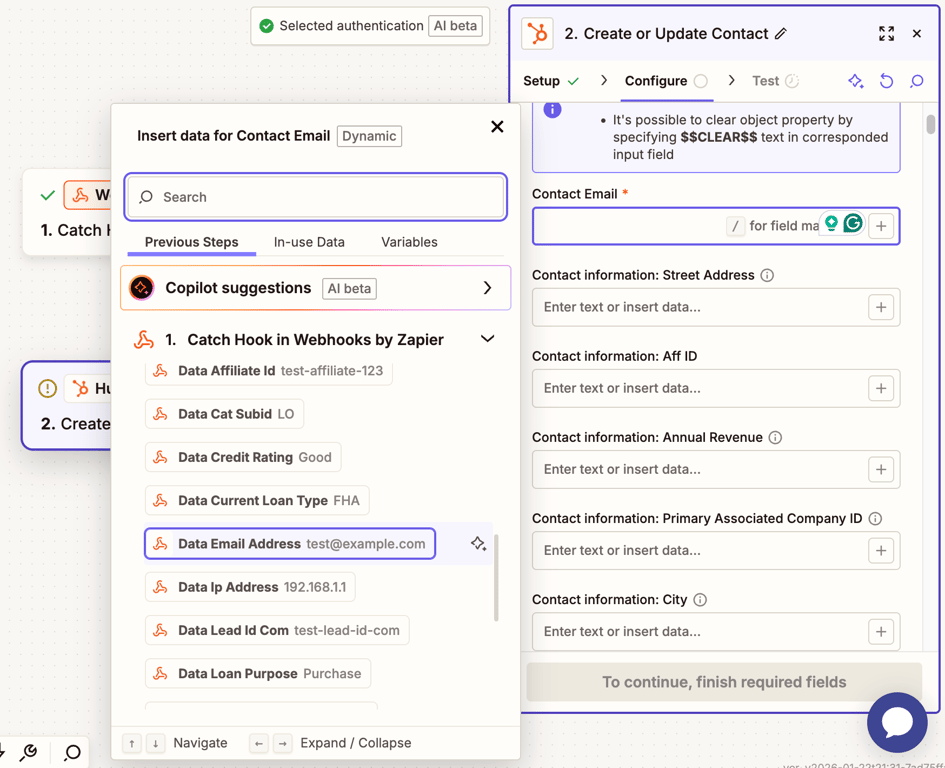Viewport: 945px width, 768px height.
Task: Switch to In-use Data tab
Action: point(309,242)
